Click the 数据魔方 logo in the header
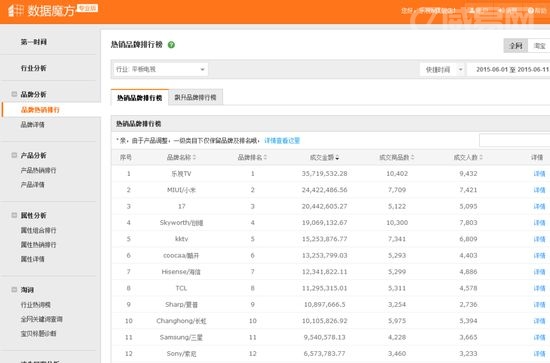The image size is (550, 363). 52,10
